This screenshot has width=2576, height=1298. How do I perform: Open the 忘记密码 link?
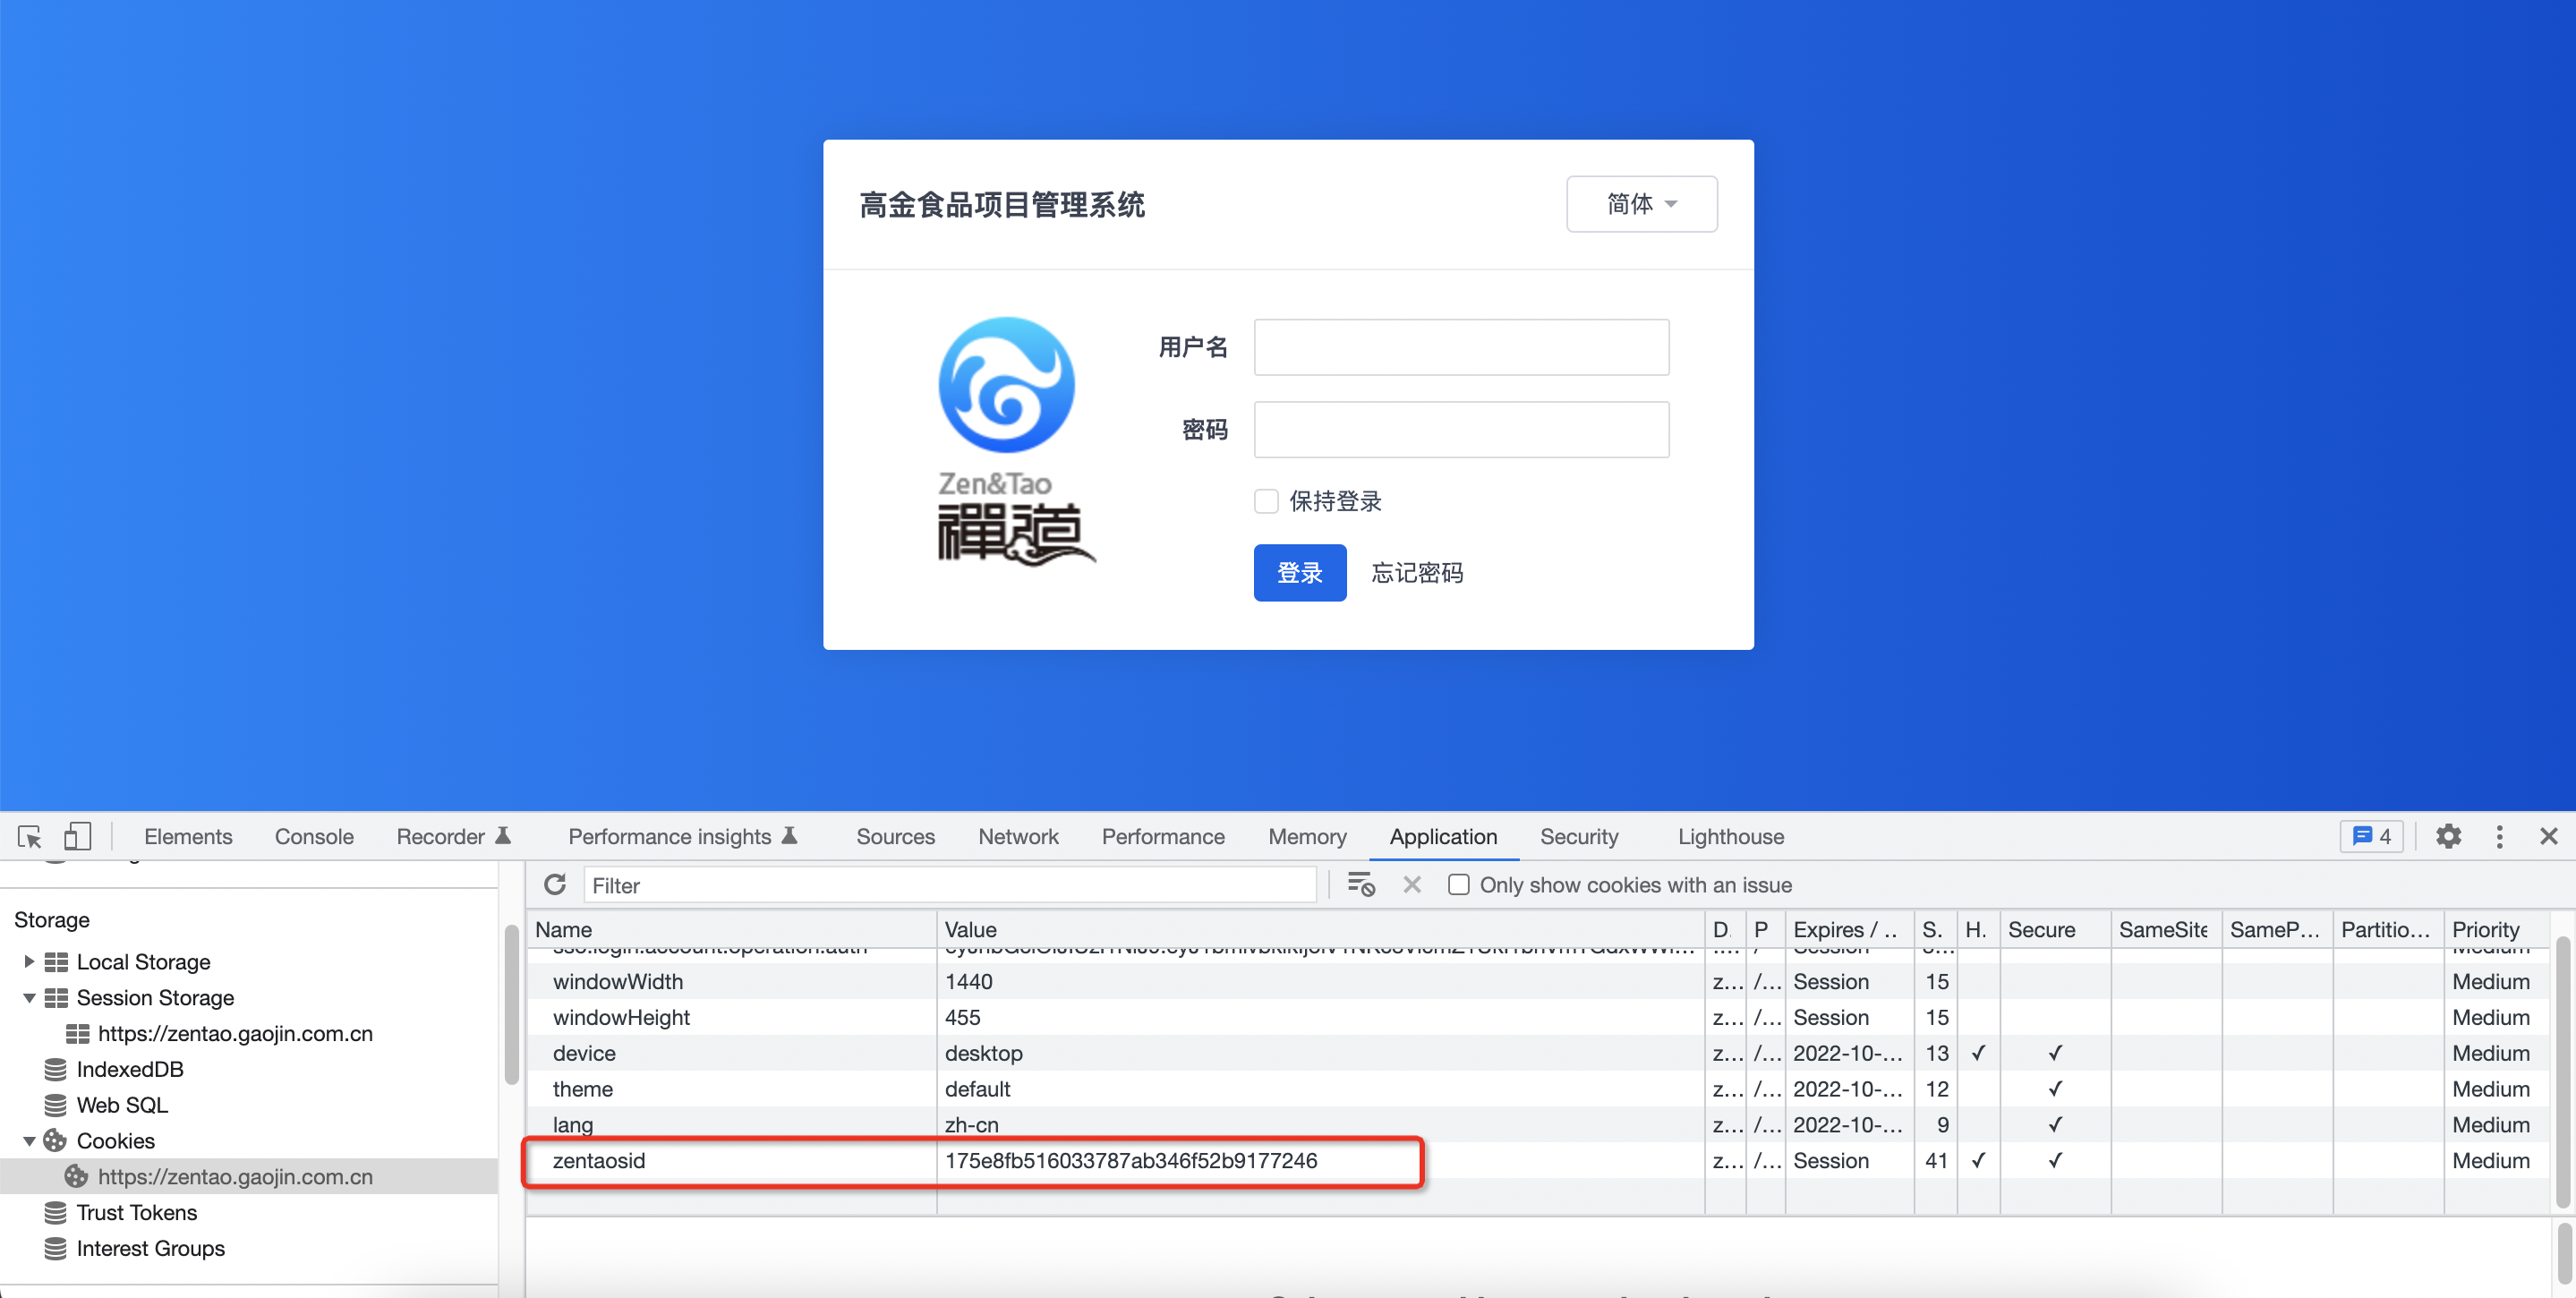pyautogui.click(x=1417, y=573)
